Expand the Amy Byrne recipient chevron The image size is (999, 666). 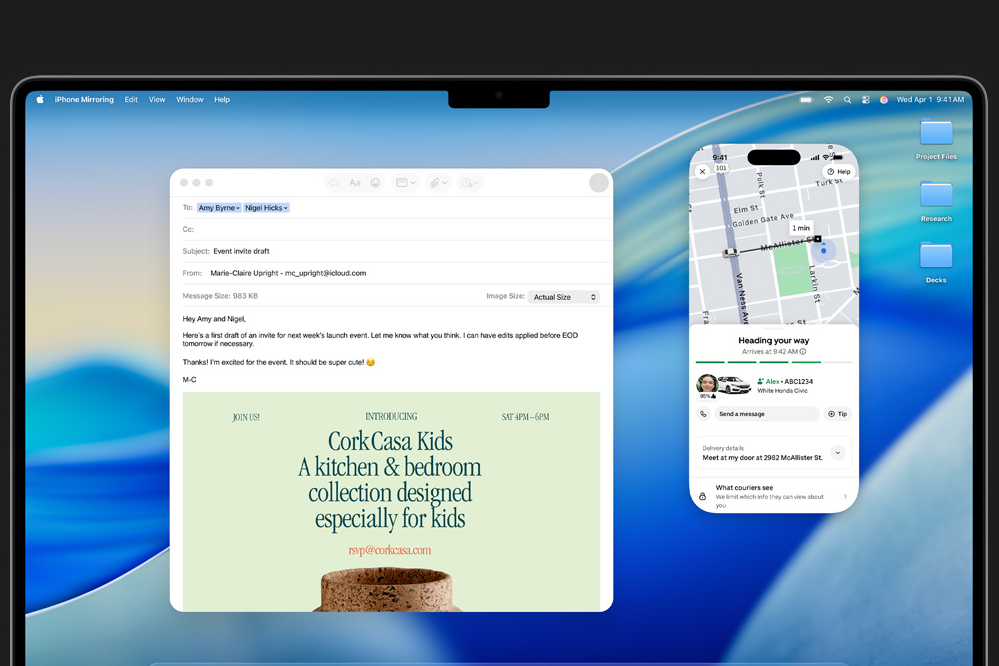click(x=238, y=208)
